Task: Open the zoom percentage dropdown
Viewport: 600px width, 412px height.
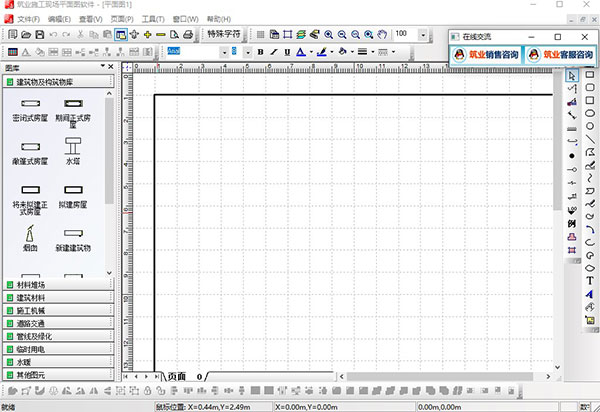Action: pos(423,35)
